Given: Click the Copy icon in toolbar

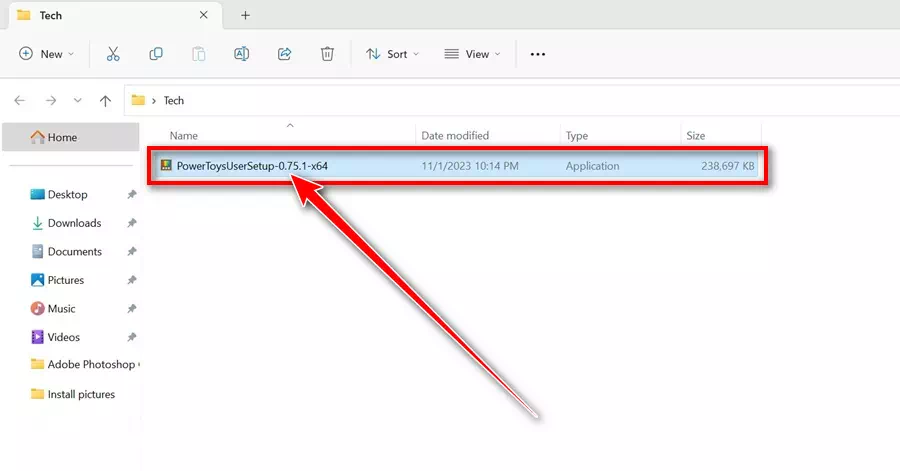Looking at the screenshot, I should coord(156,54).
